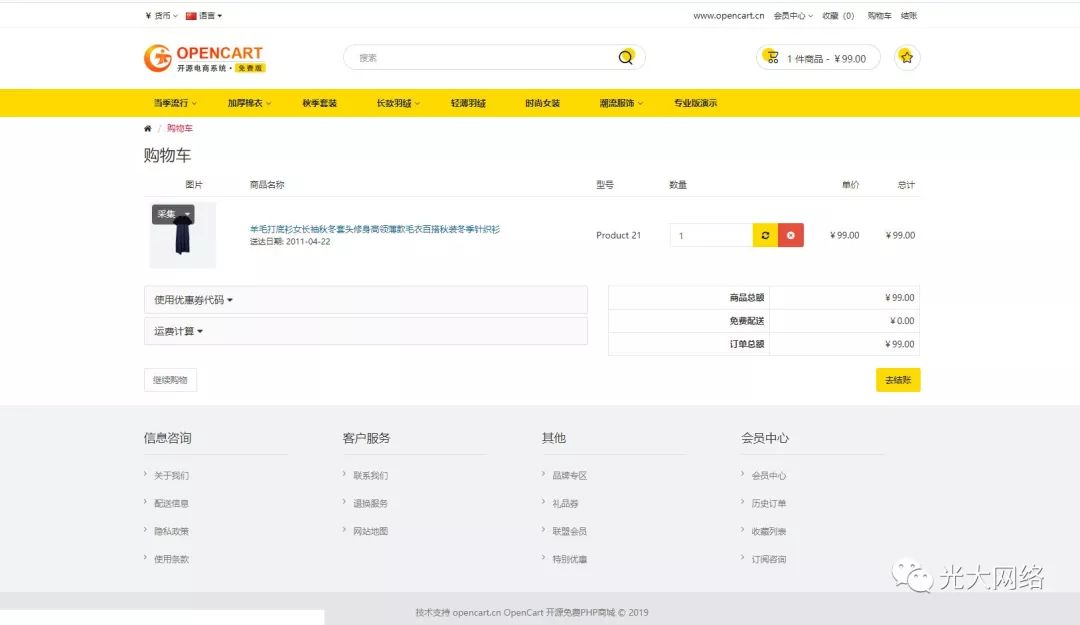Click the China flag language icon
Viewport: 1080px width, 625px height.
[x=191, y=16]
